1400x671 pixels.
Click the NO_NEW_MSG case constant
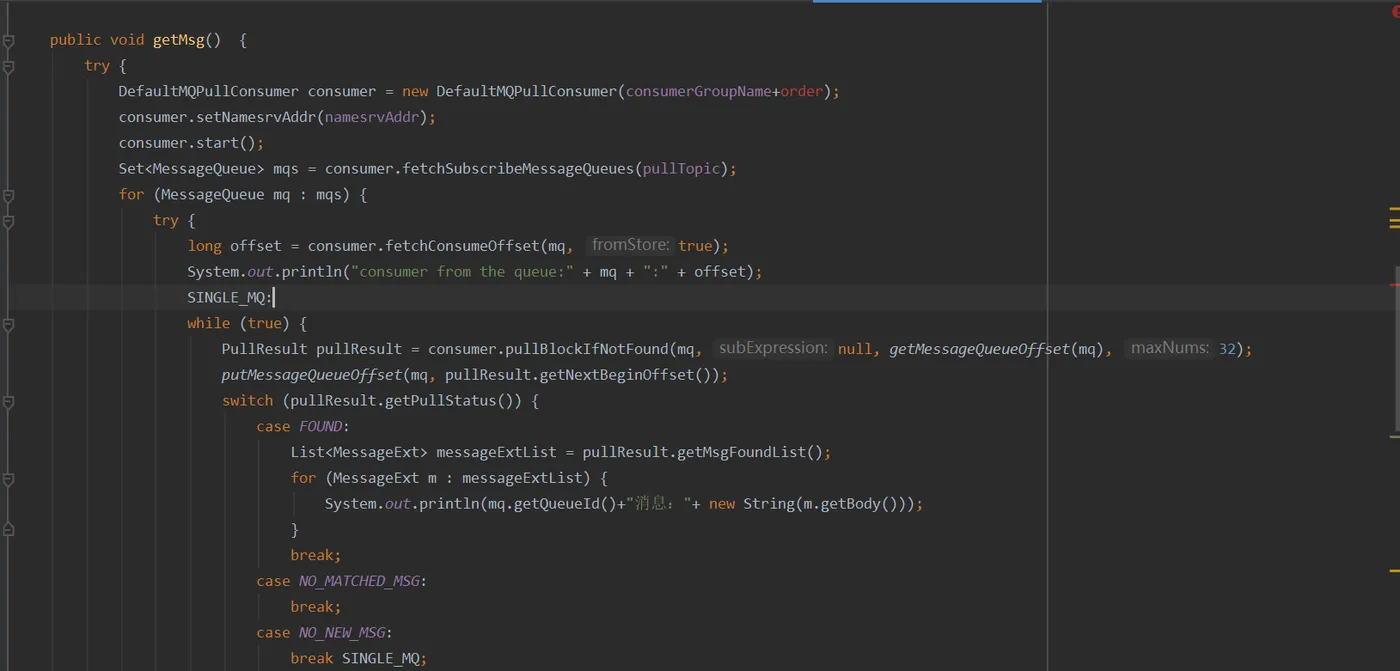[x=342, y=632]
